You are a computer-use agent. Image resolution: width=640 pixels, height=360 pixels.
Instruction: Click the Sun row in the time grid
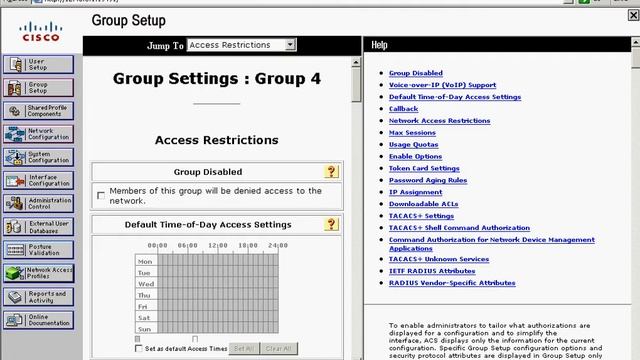218,329
